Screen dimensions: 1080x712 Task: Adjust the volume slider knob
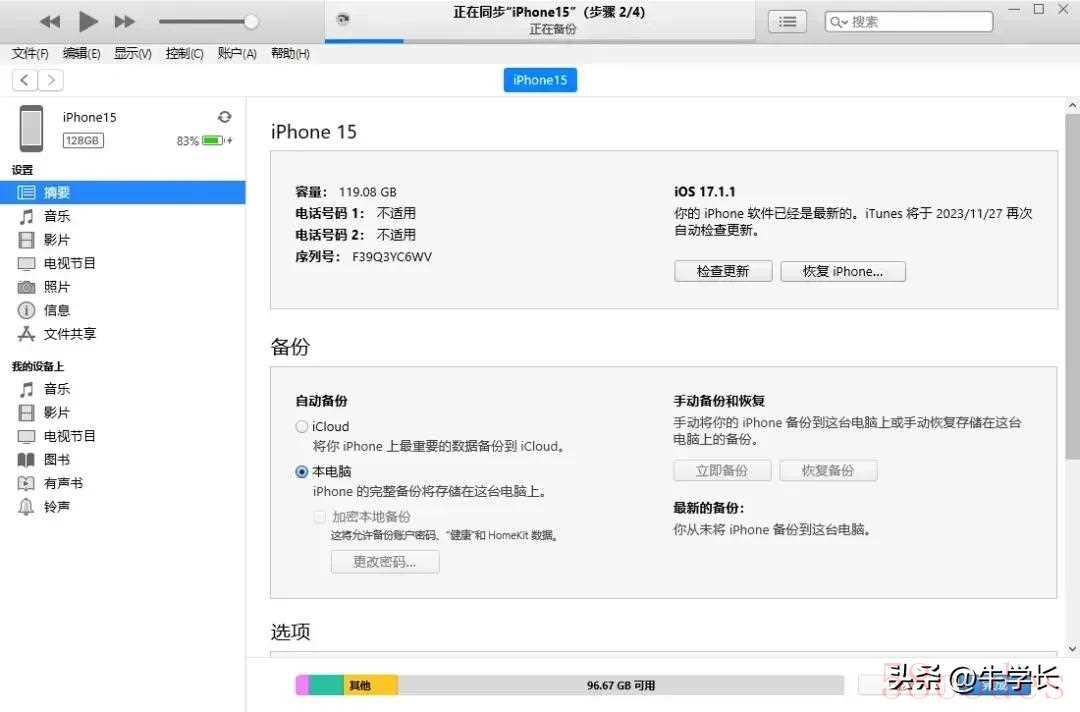(251, 22)
